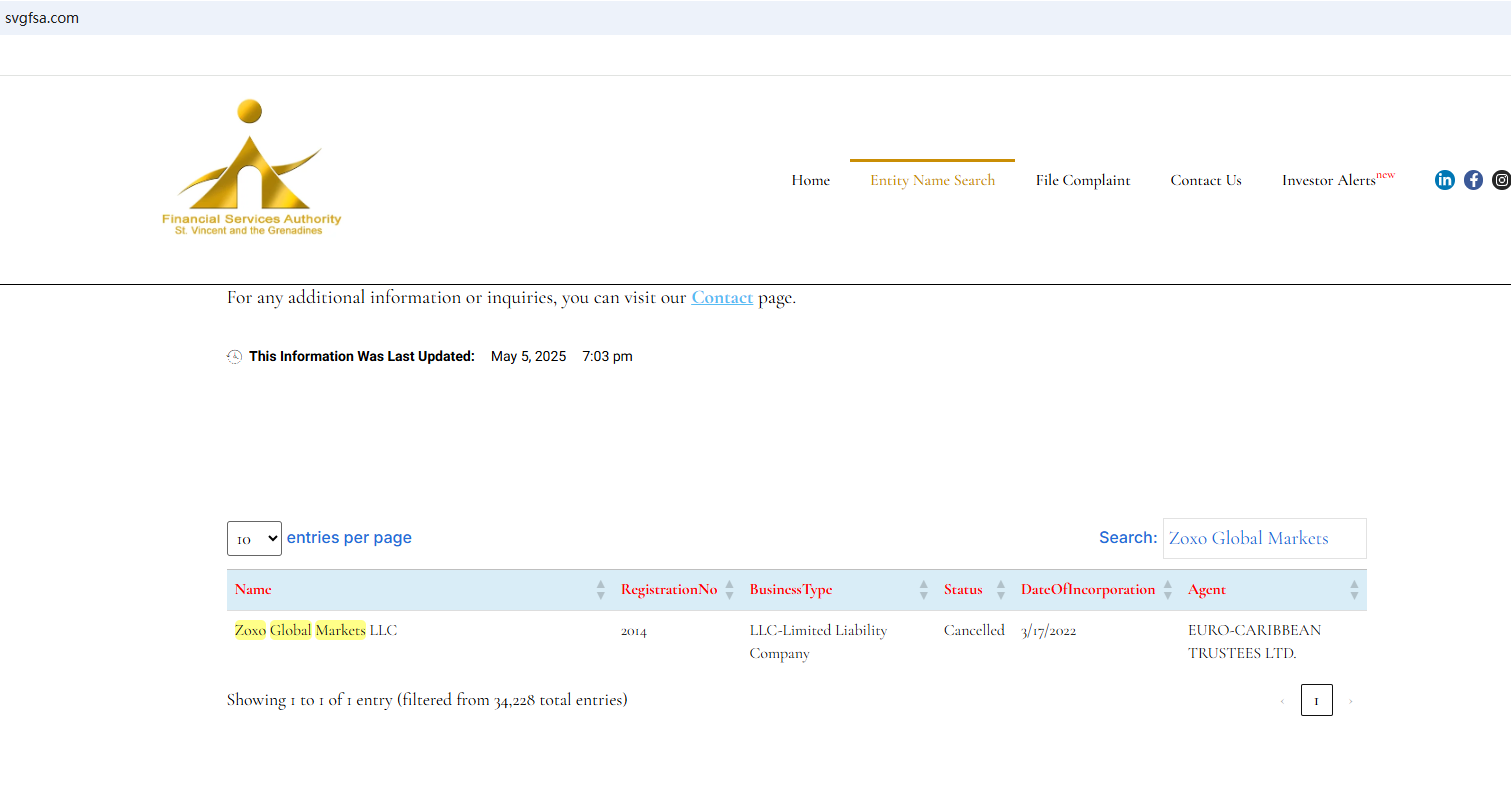Go to the Home menu item
Viewport: 1511px width, 785px height.
[810, 181]
